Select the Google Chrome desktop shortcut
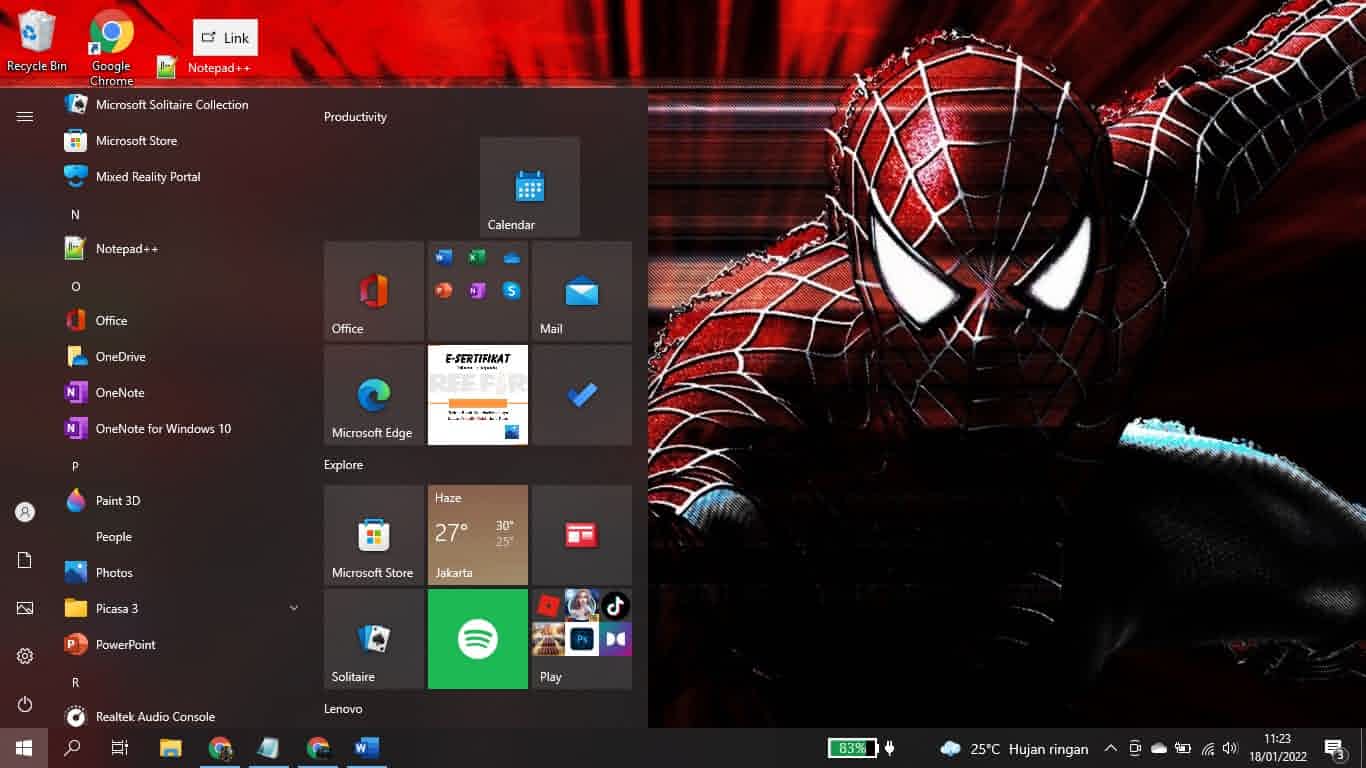Screen dimensions: 1366x768 pyautogui.click(x=111, y=47)
